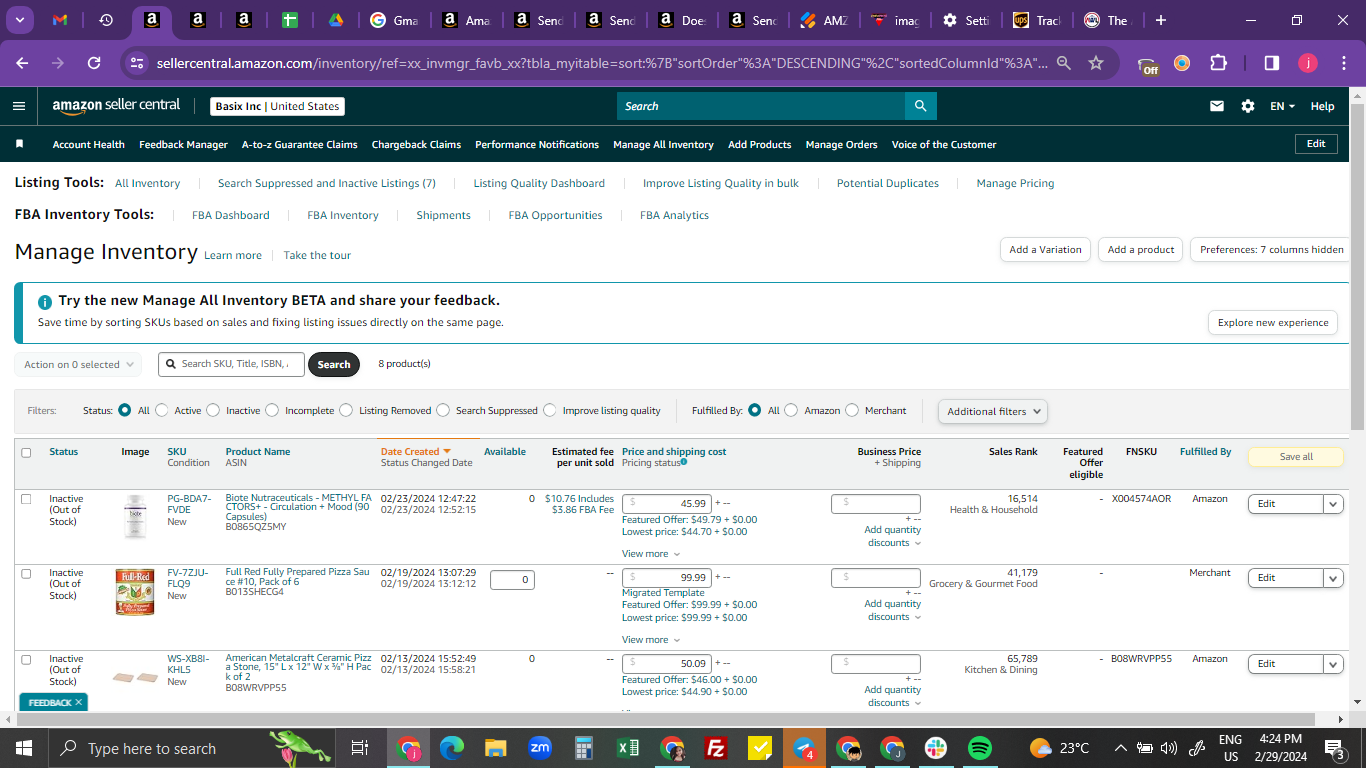Viewport: 1366px width, 768px height.
Task: Select Fulfilled By Merchant radio button
Action: [852, 410]
